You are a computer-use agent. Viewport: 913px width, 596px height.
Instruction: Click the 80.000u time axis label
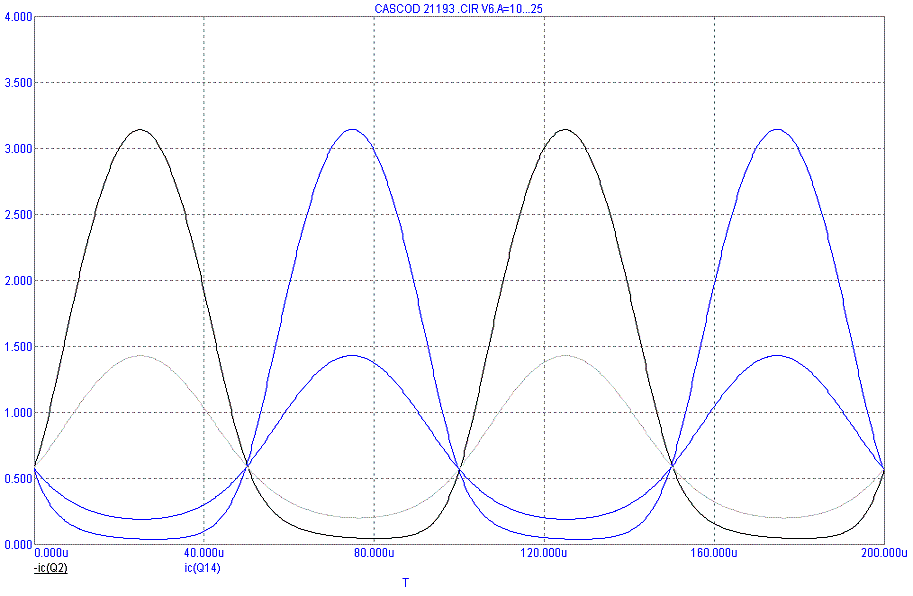coord(374,553)
